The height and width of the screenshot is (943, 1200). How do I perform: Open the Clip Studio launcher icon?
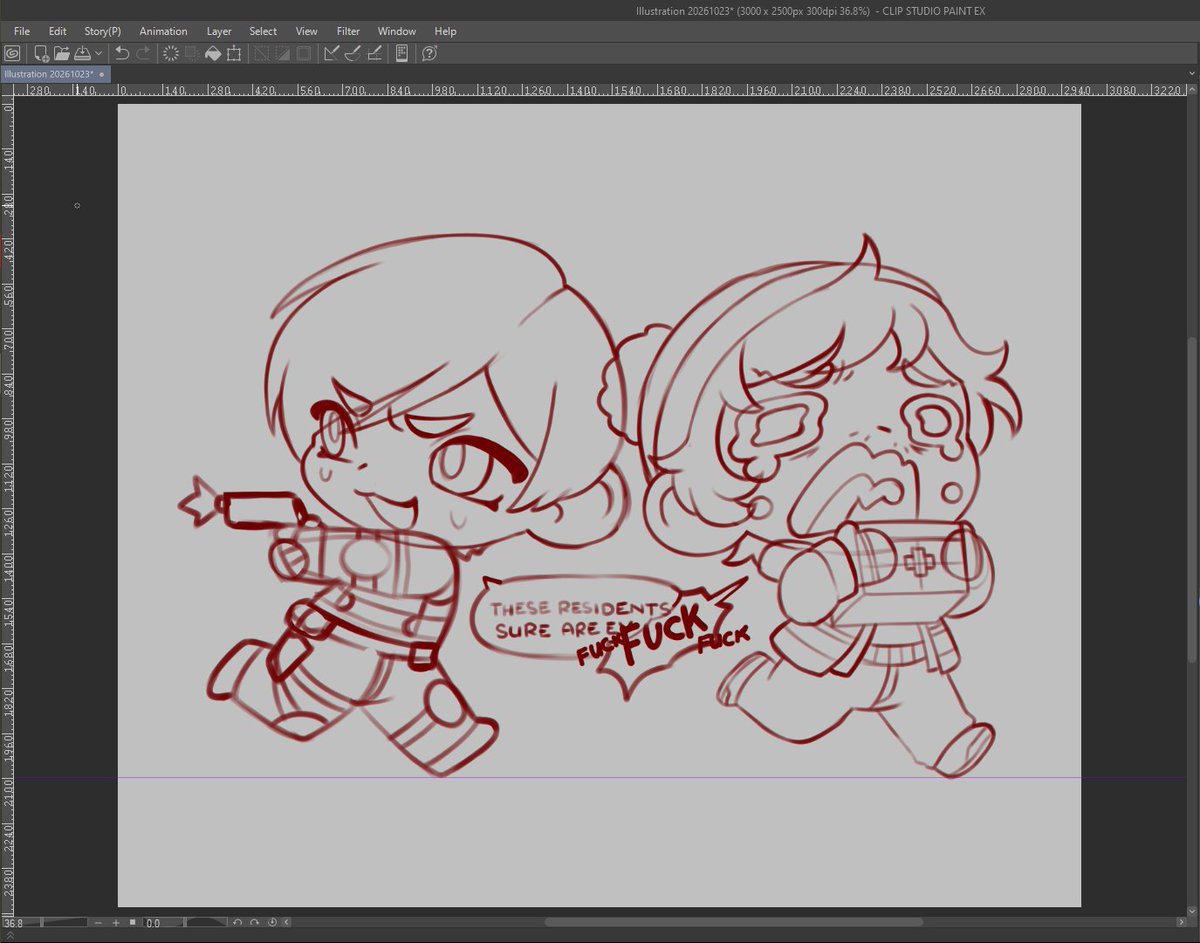point(12,53)
